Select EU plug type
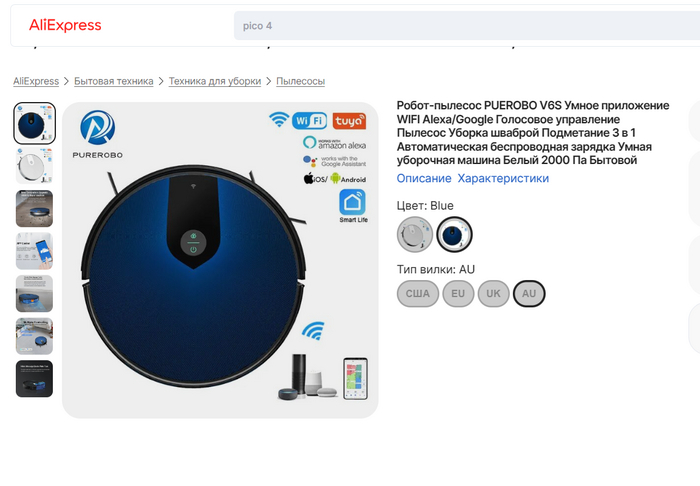 coord(458,294)
